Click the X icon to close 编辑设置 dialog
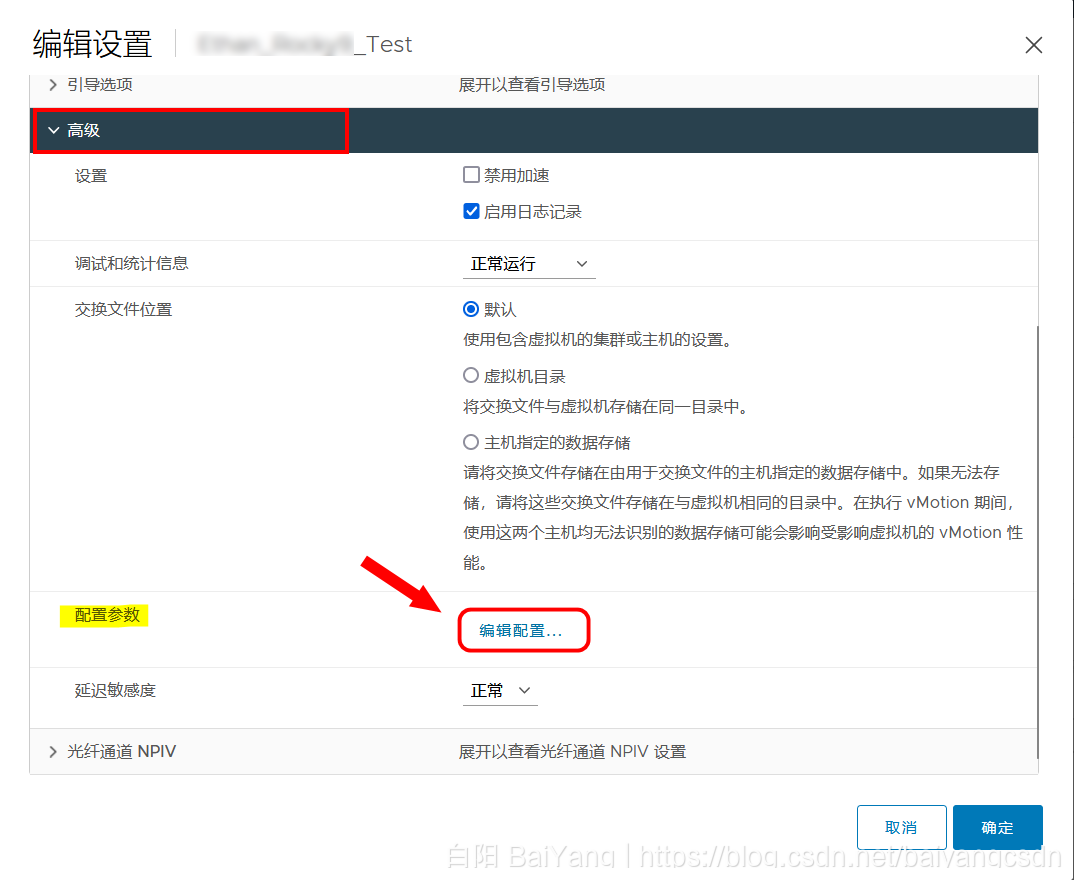This screenshot has height=880, width=1074. coord(1033,44)
